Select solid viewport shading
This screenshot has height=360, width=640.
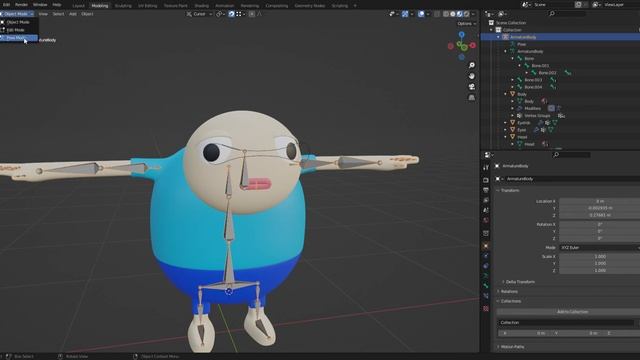[x=453, y=14]
